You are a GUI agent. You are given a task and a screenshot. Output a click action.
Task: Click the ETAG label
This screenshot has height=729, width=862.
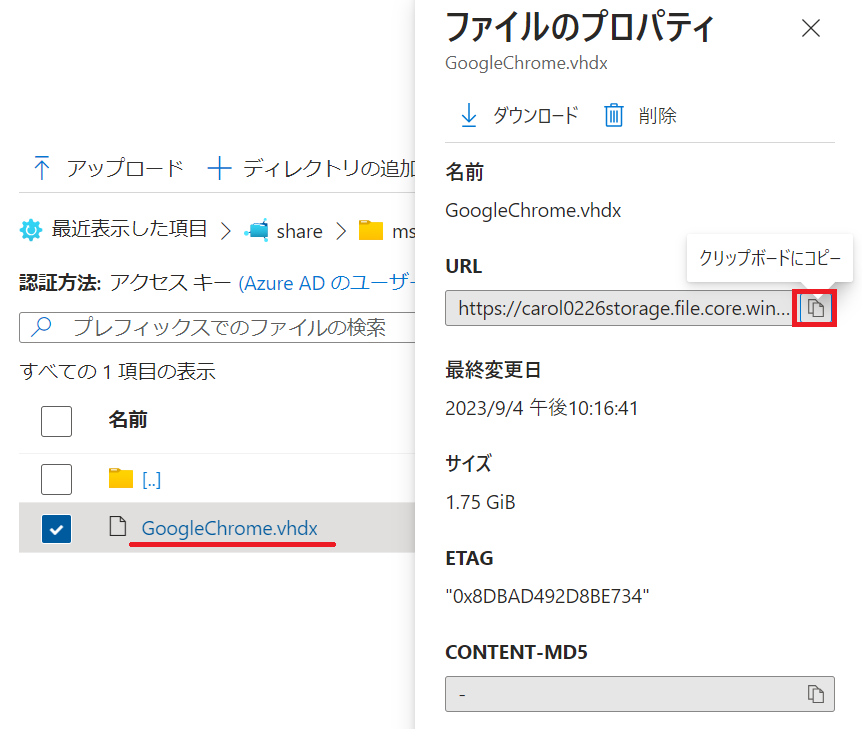[469, 558]
